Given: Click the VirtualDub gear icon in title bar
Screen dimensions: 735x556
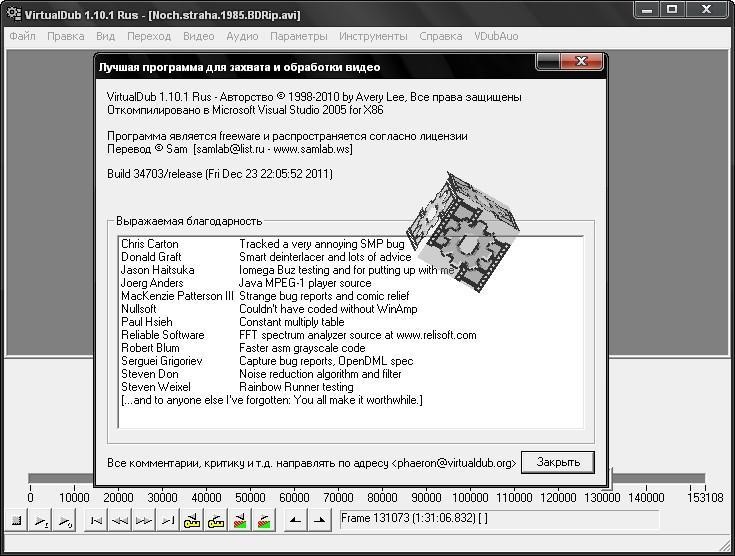Looking at the screenshot, I should click(x=14, y=14).
